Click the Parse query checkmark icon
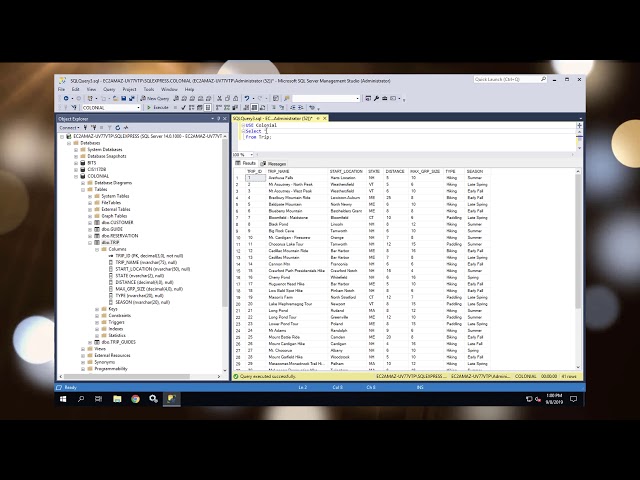640x480 pixels. pyautogui.click(x=183, y=107)
